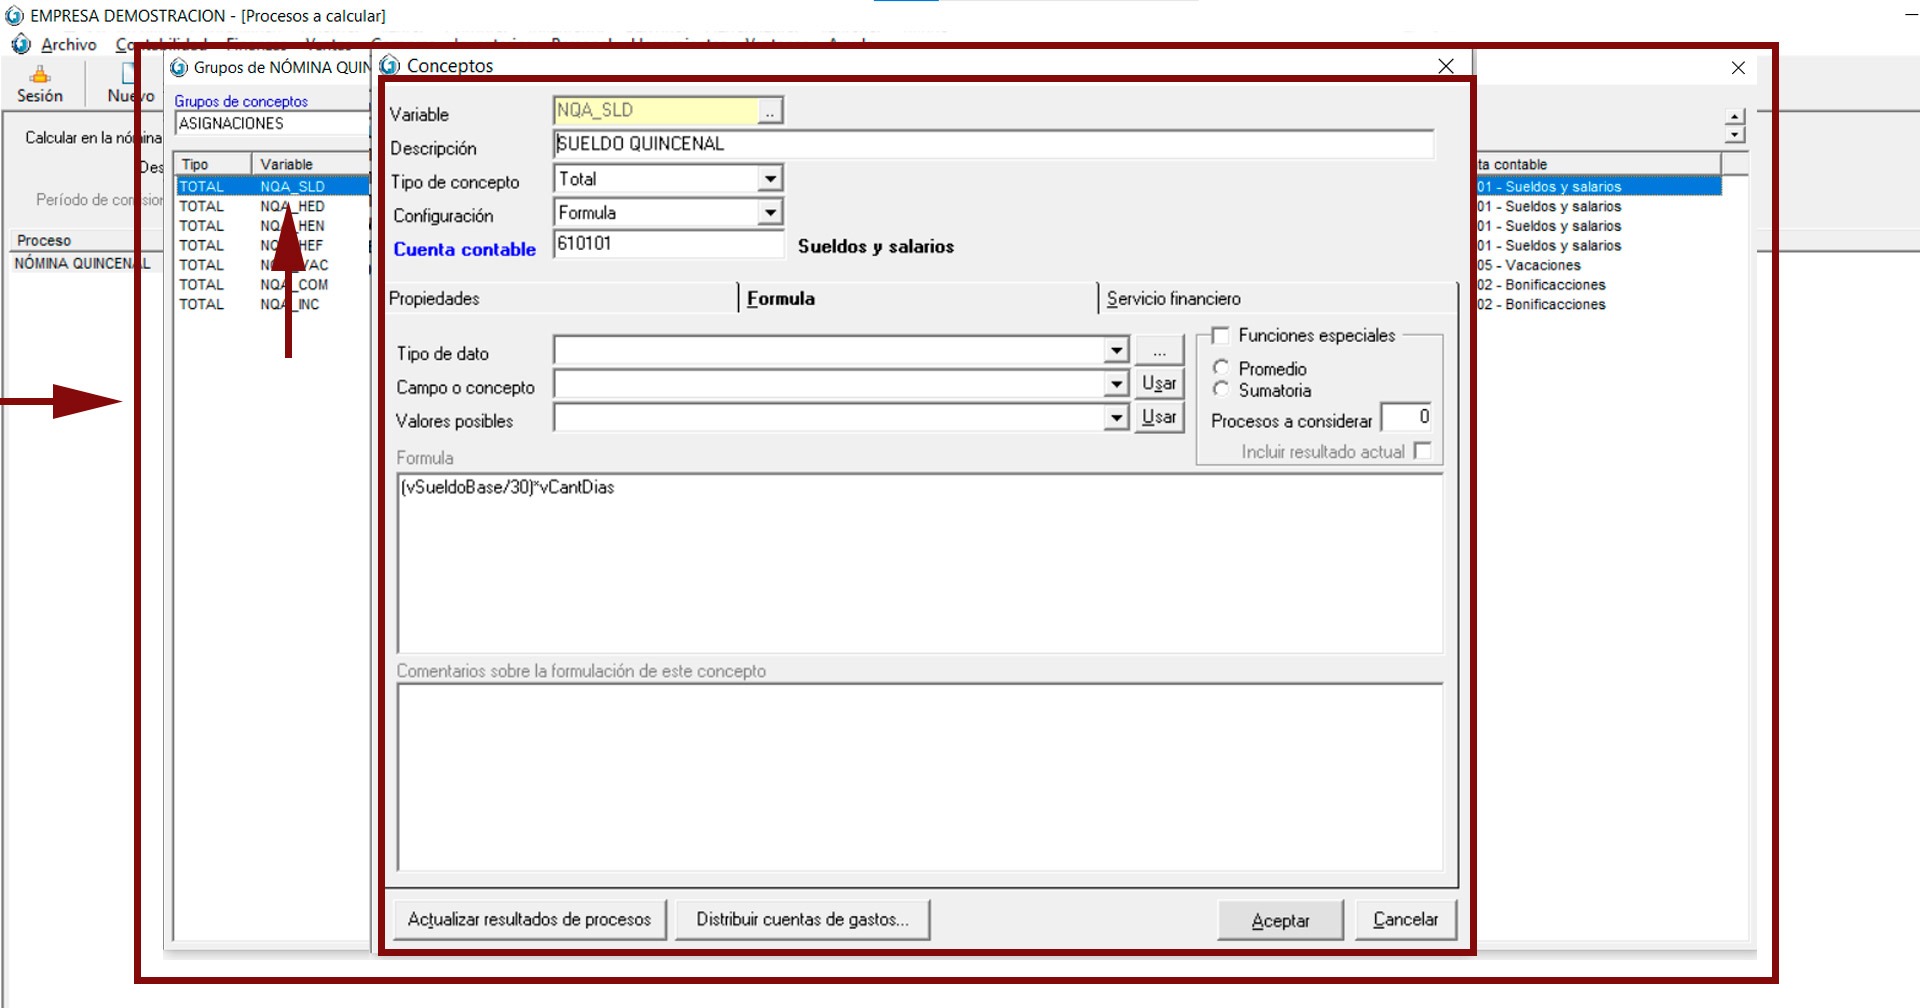Viewport: 1920px width, 1008px height.
Task: Open the Tipo de concepto dropdown
Action: pos(769,180)
